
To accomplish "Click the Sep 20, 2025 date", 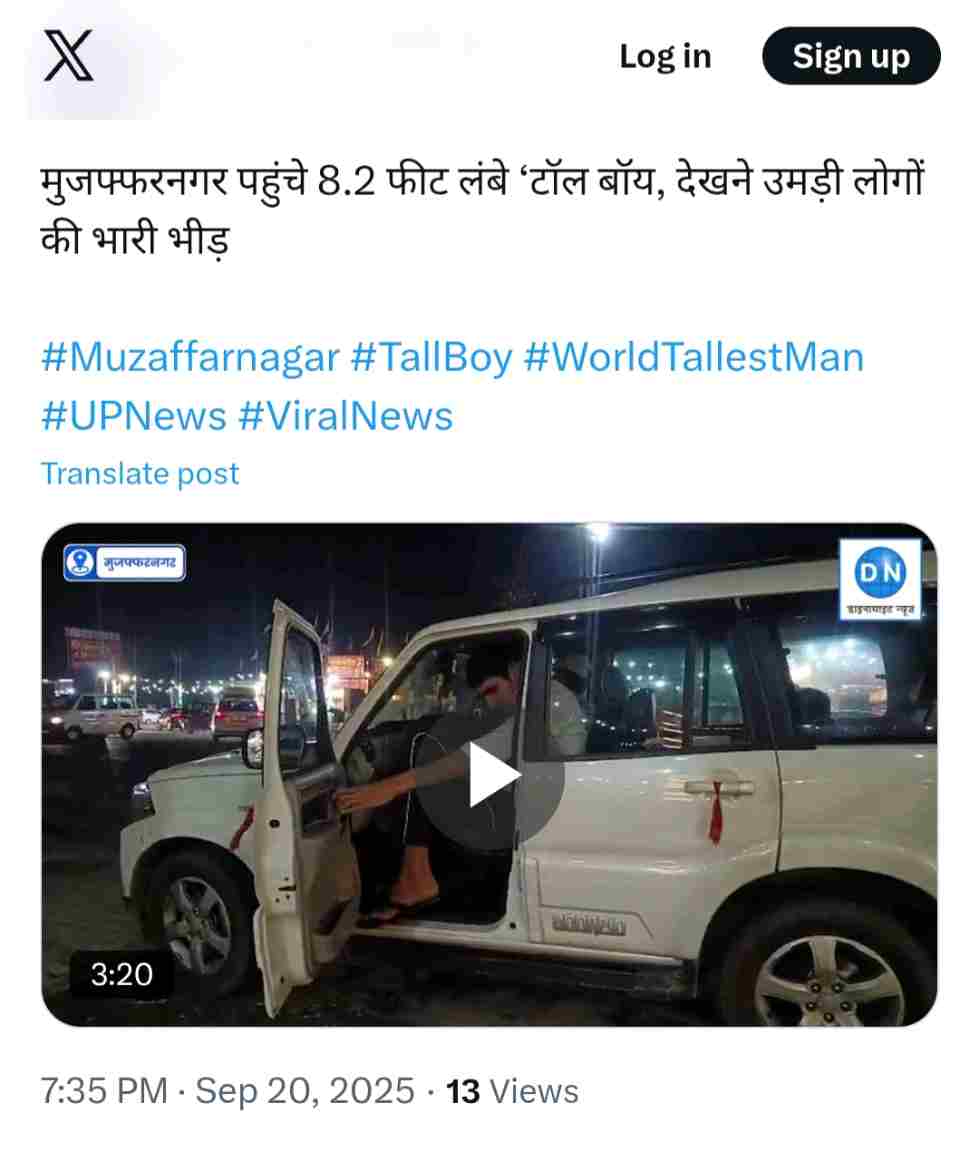I will (305, 1091).
